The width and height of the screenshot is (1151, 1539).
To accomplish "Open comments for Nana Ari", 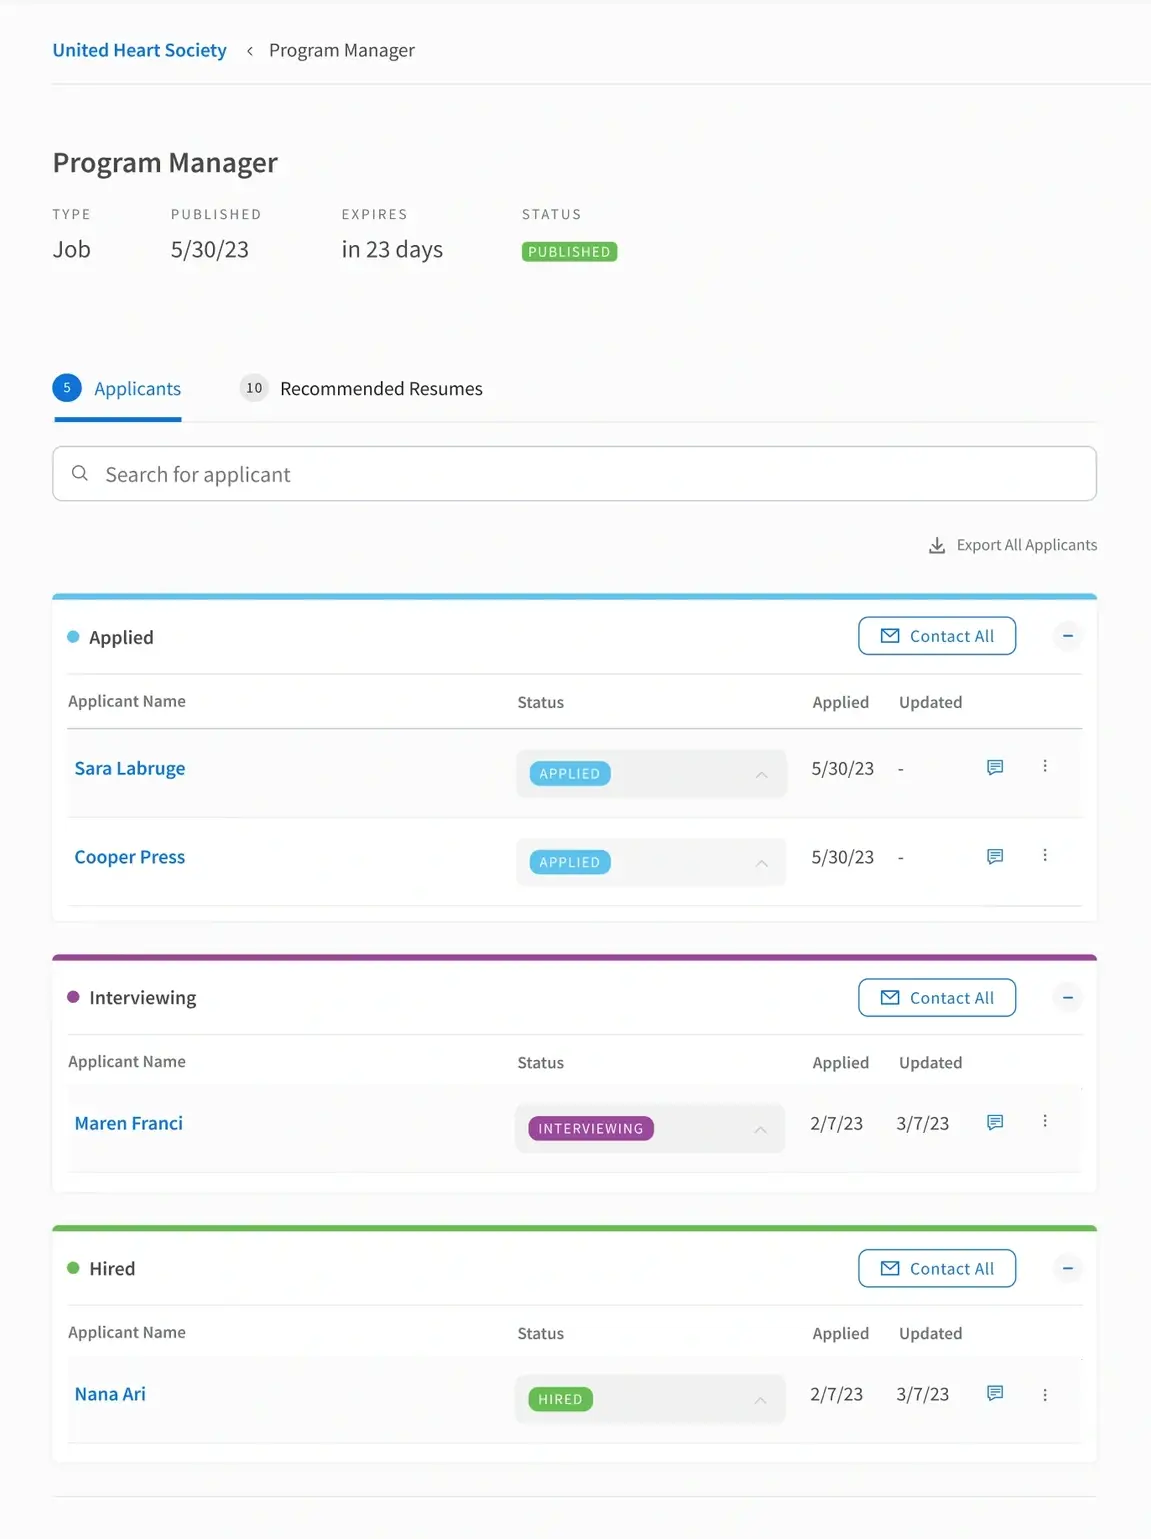I will [x=995, y=1393].
